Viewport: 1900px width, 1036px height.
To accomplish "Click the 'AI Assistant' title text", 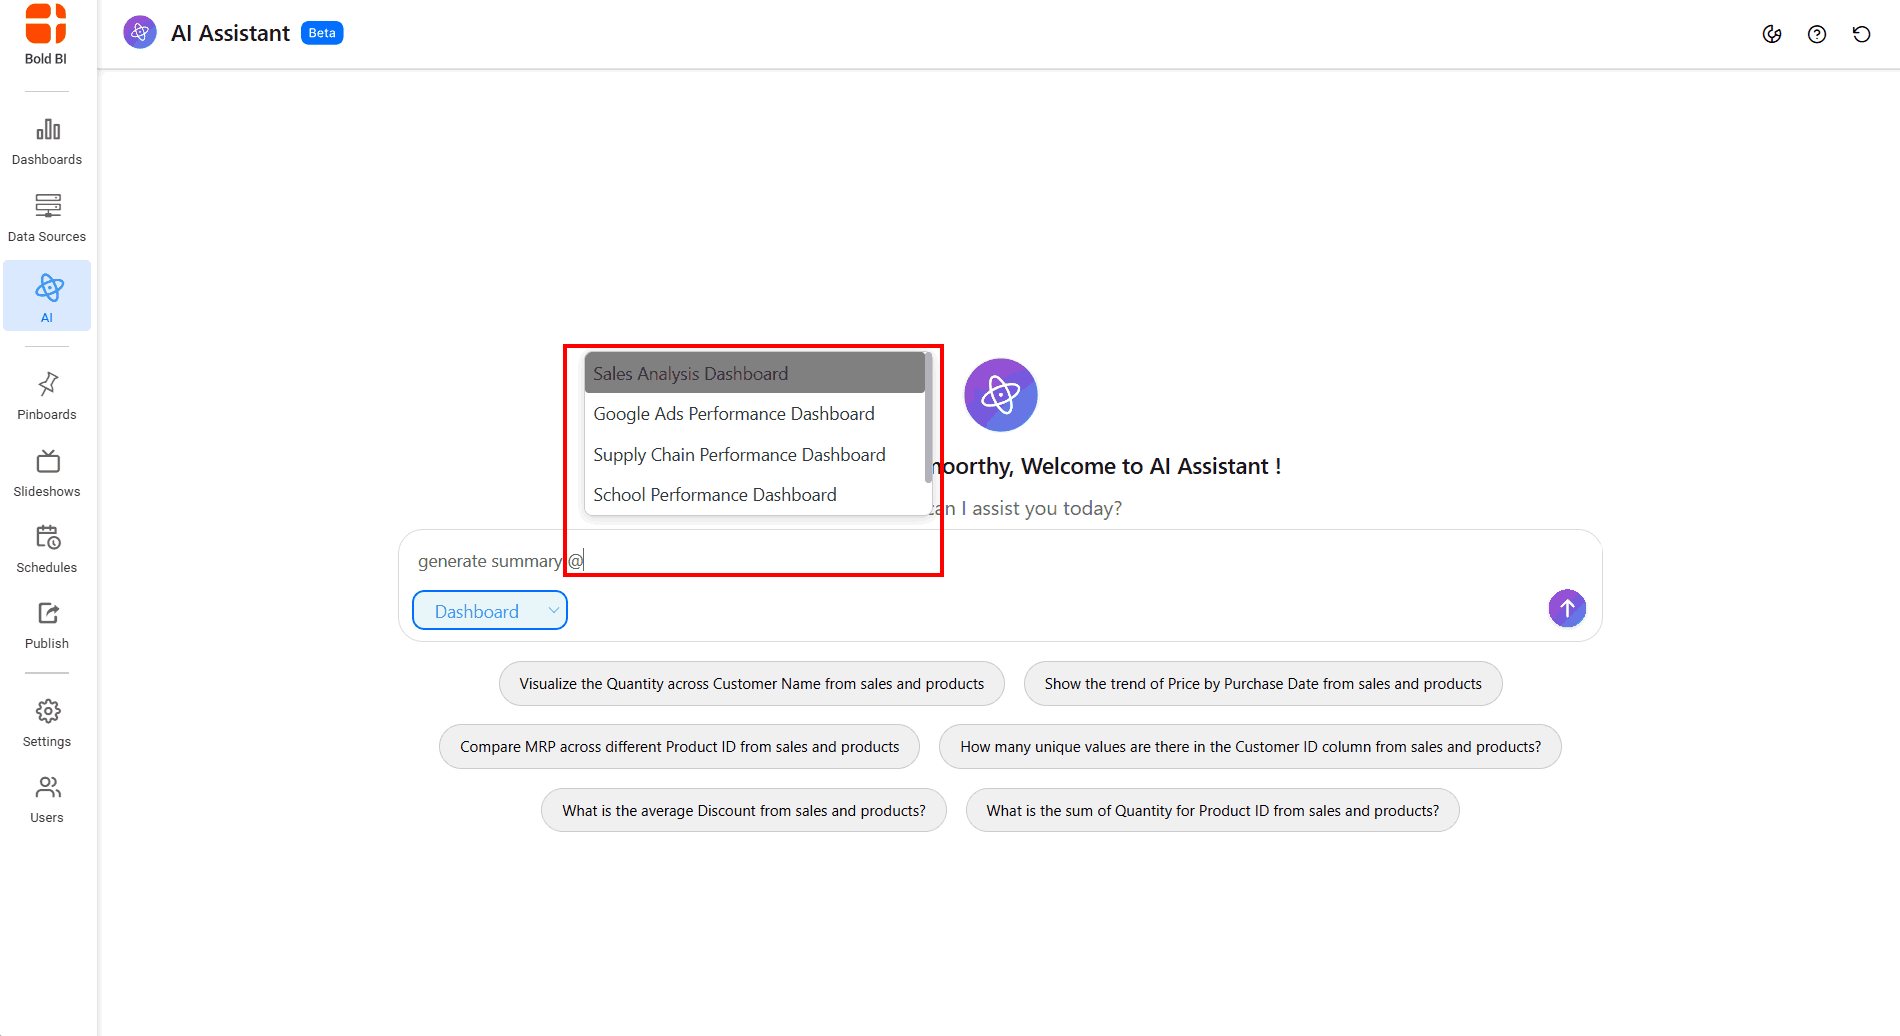I will click(230, 33).
